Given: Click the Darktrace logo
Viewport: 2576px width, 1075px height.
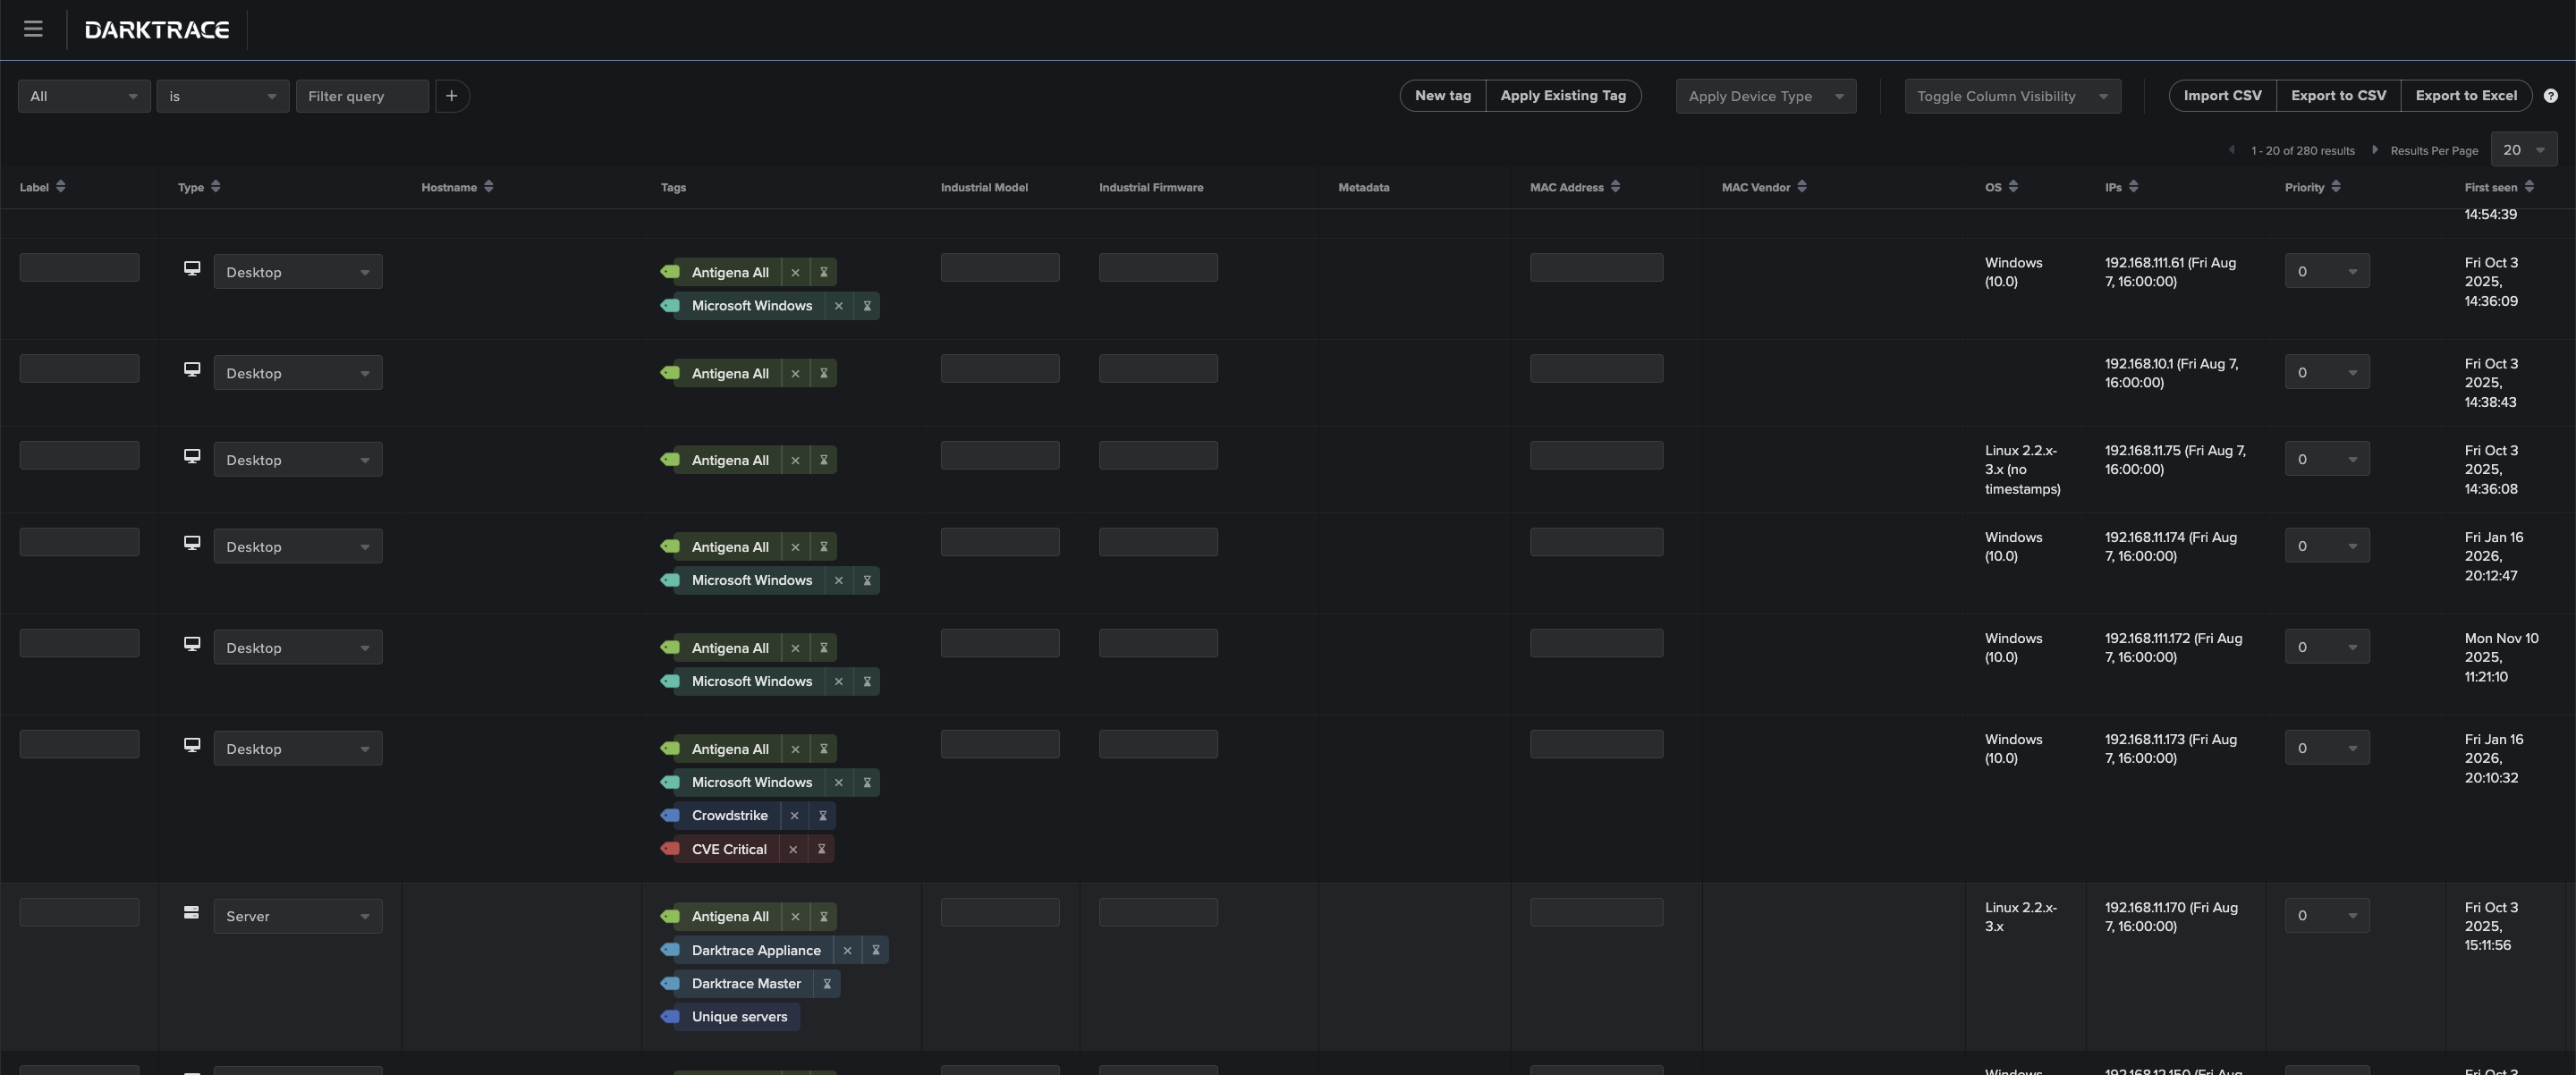Looking at the screenshot, I should click(157, 30).
